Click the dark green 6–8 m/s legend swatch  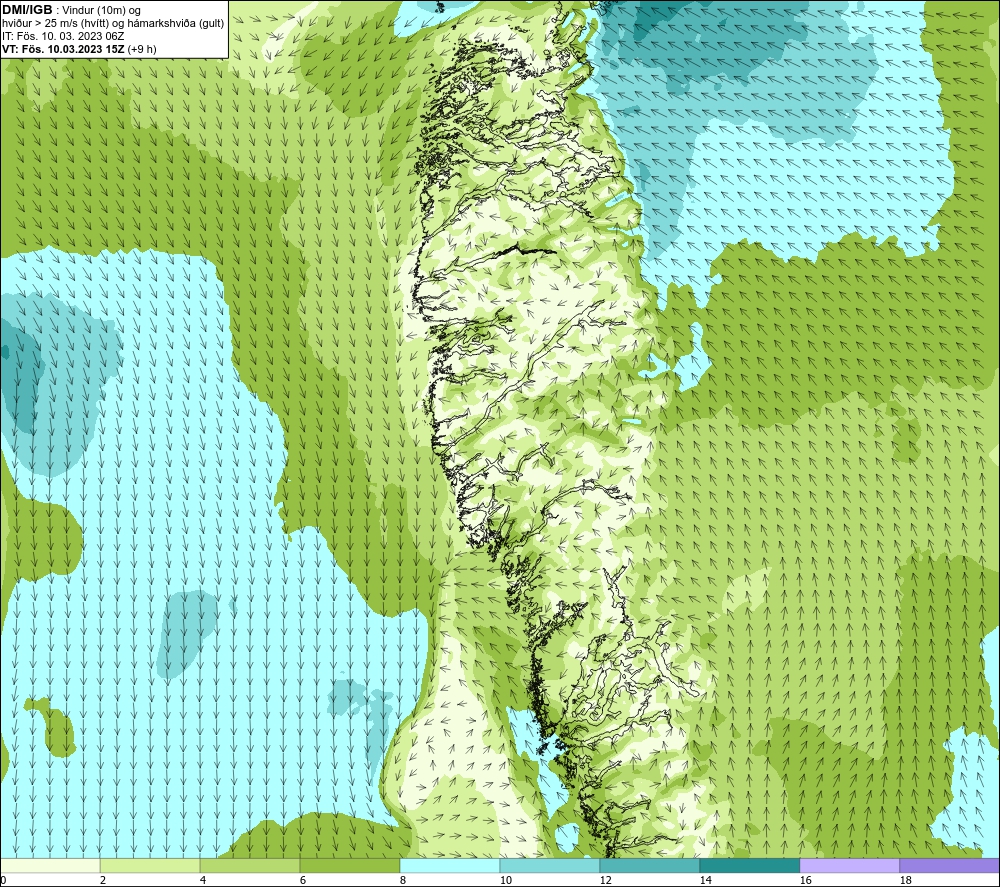[349, 865]
